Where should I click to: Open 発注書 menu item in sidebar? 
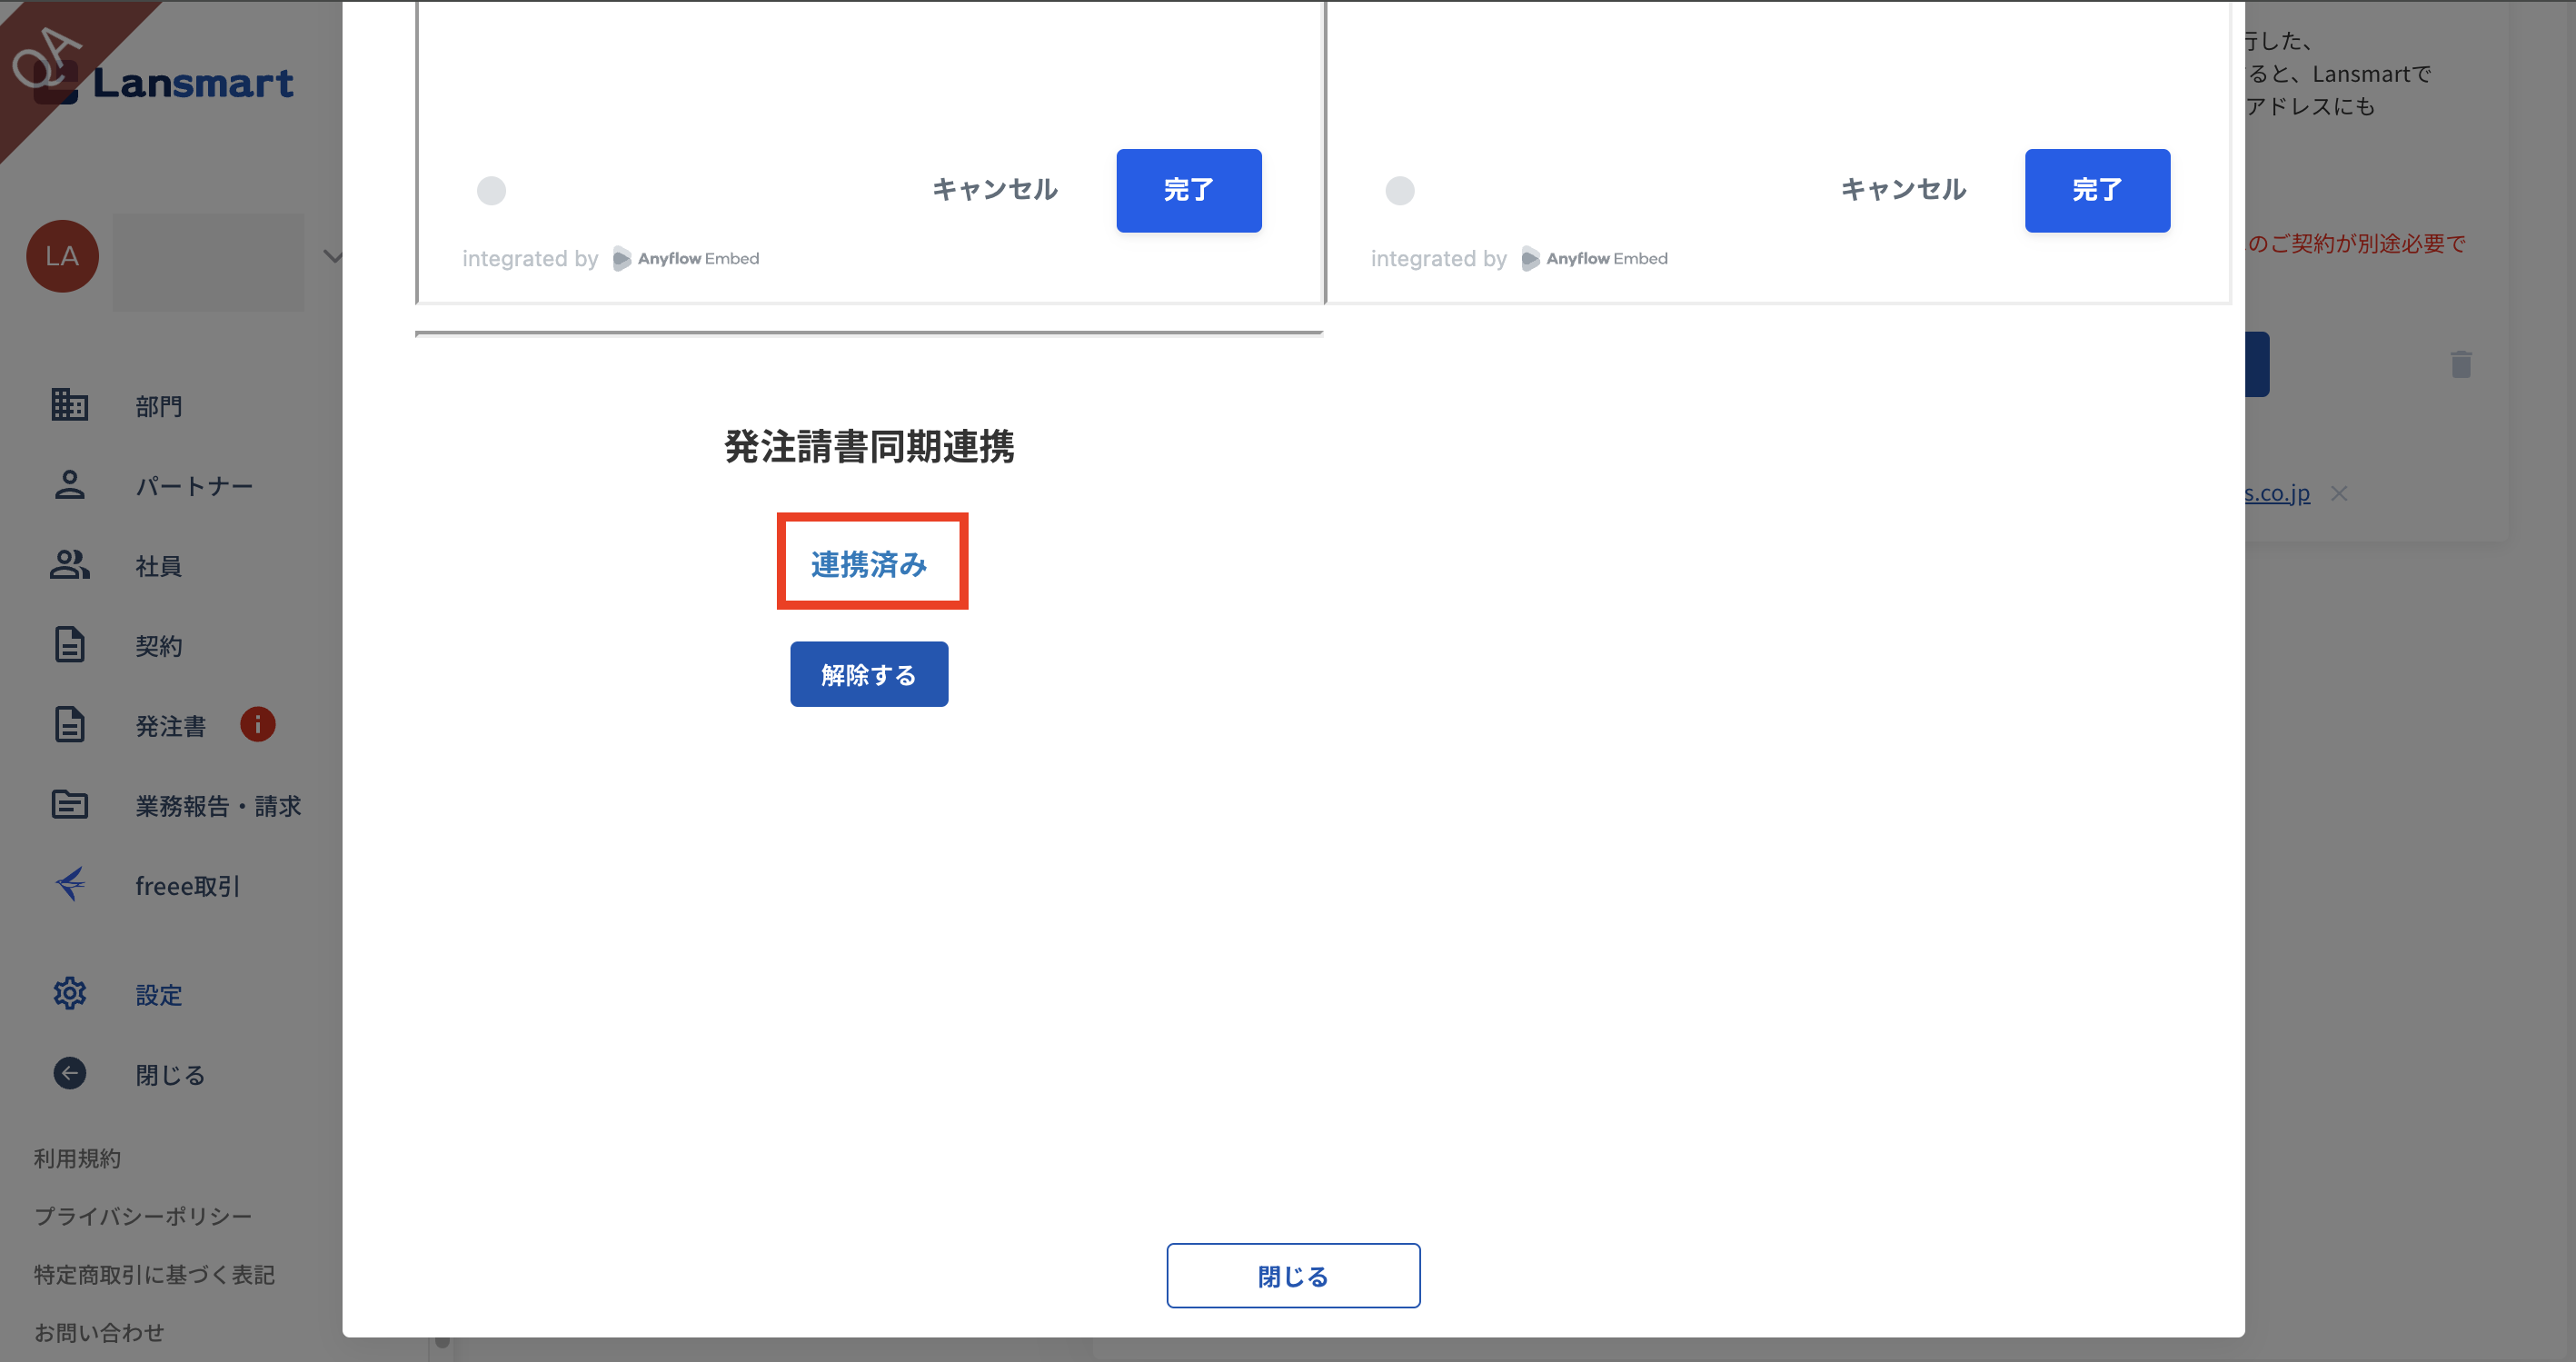pyautogui.click(x=171, y=726)
